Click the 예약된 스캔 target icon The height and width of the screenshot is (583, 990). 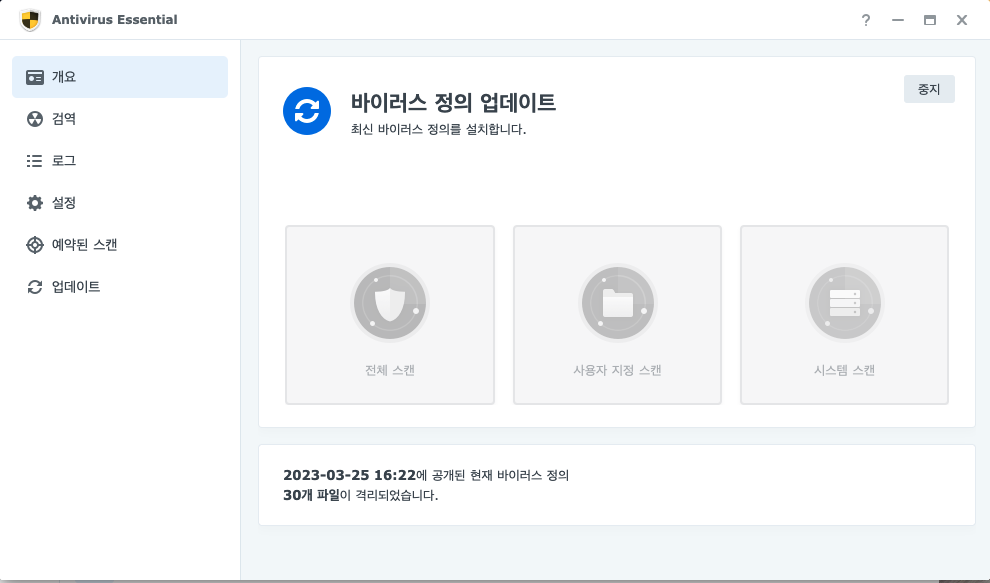point(35,244)
